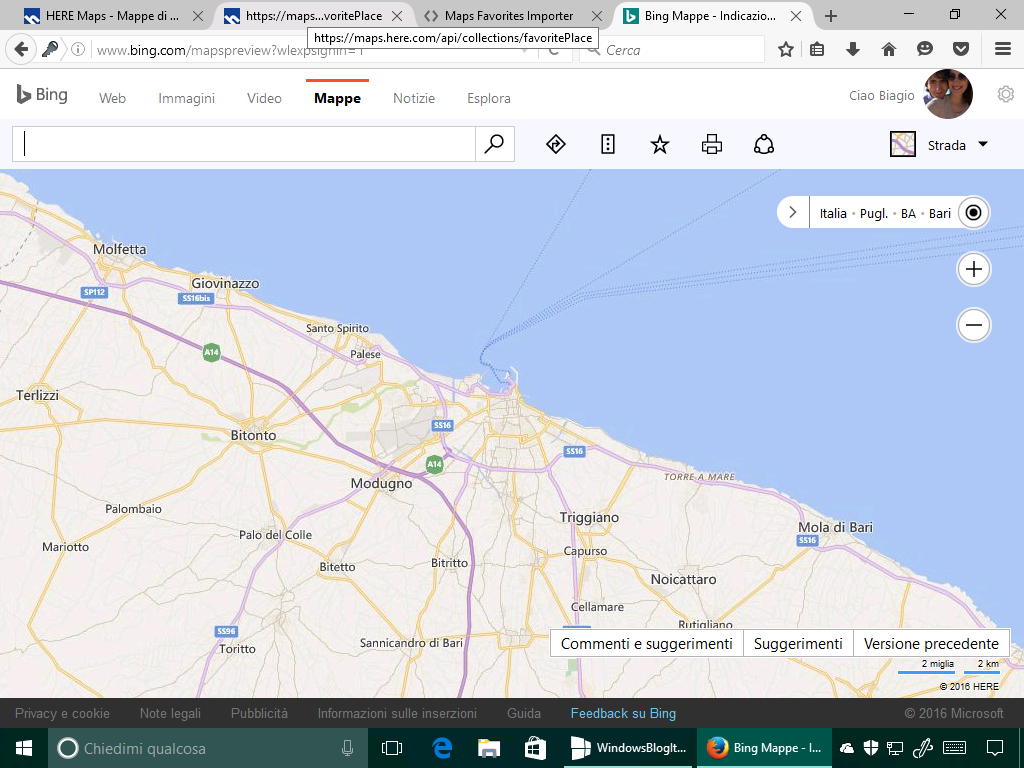Image resolution: width=1024 pixels, height=768 pixels.
Task: Click Mola di Bari map label
Action: point(835,527)
